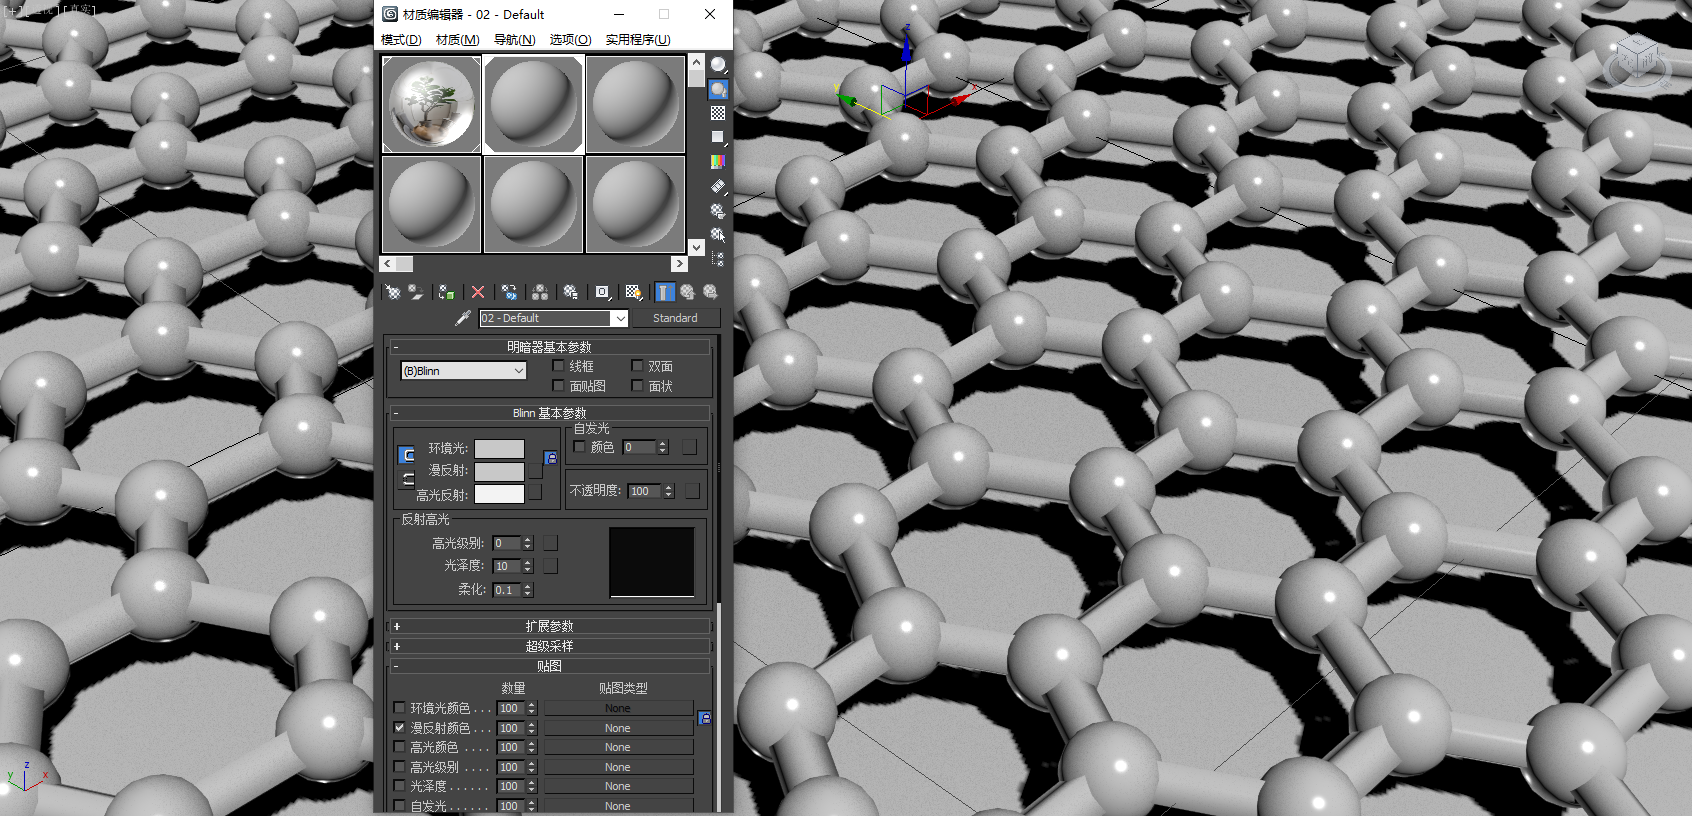1692x816 pixels.
Task: Toggle the 自发光 颜色 checkbox
Action: 580,447
